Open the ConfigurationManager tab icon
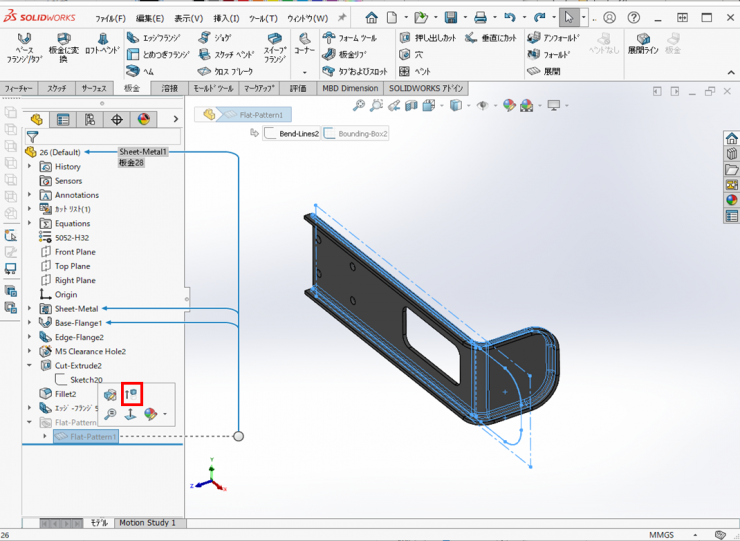The height and width of the screenshot is (541, 740). point(90,120)
